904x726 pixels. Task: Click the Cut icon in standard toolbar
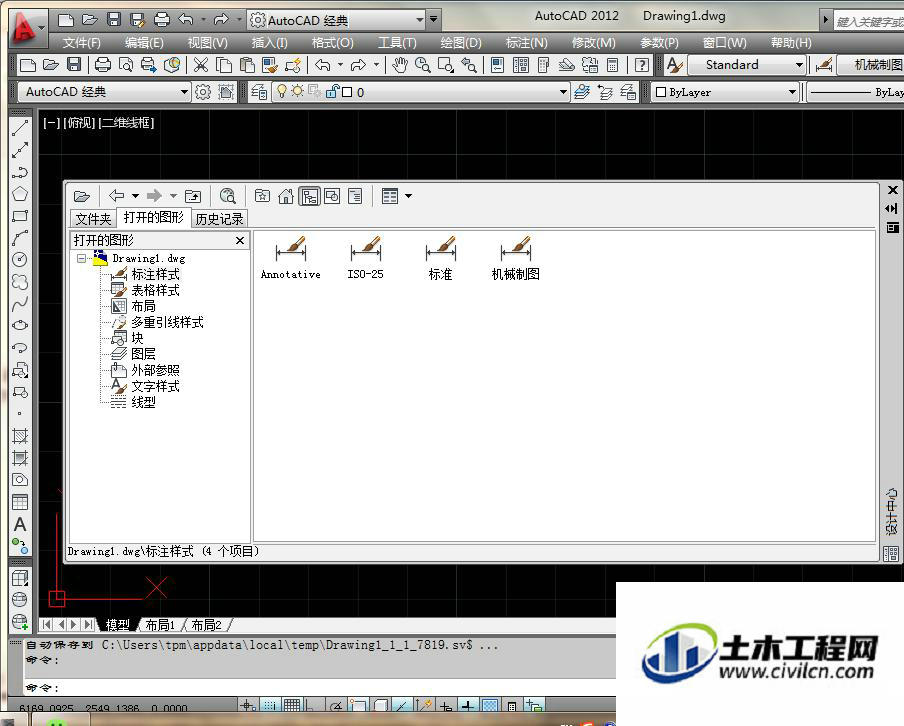tap(201, 65)
